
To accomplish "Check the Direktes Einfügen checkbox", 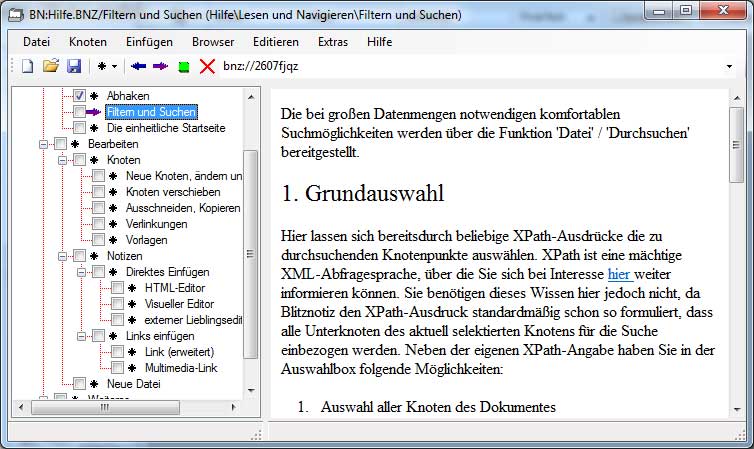I will tap(98, 271).
